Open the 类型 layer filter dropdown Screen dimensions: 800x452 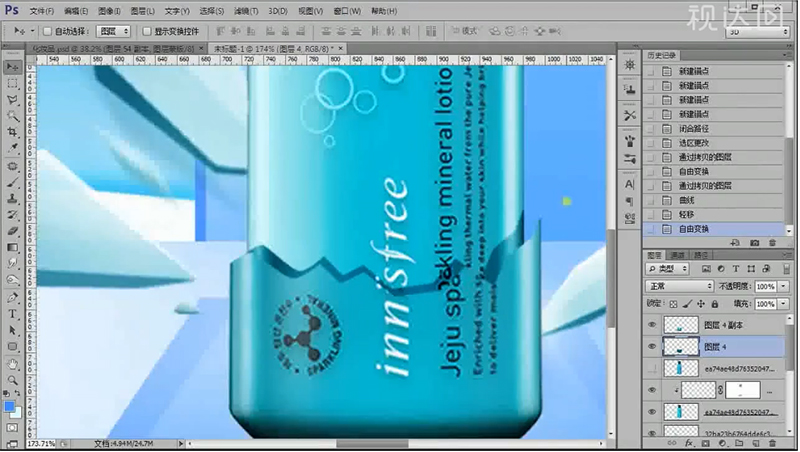tap(666, 269)
